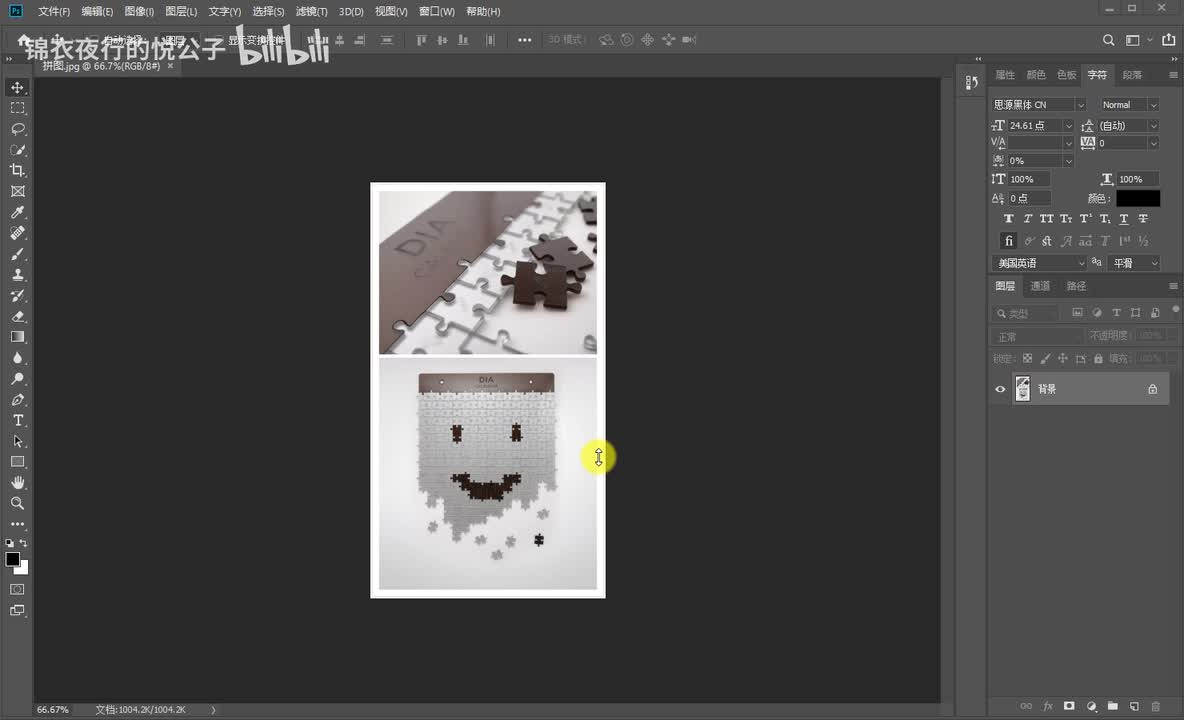Select the Path Selection tool
Viewport: 1184px width, 720px height.
coord(17,441)
